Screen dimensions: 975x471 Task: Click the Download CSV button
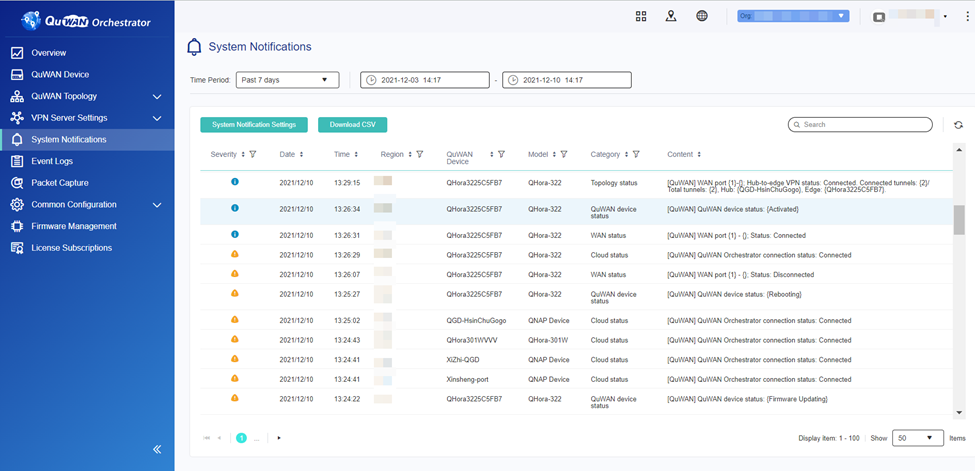353,124
